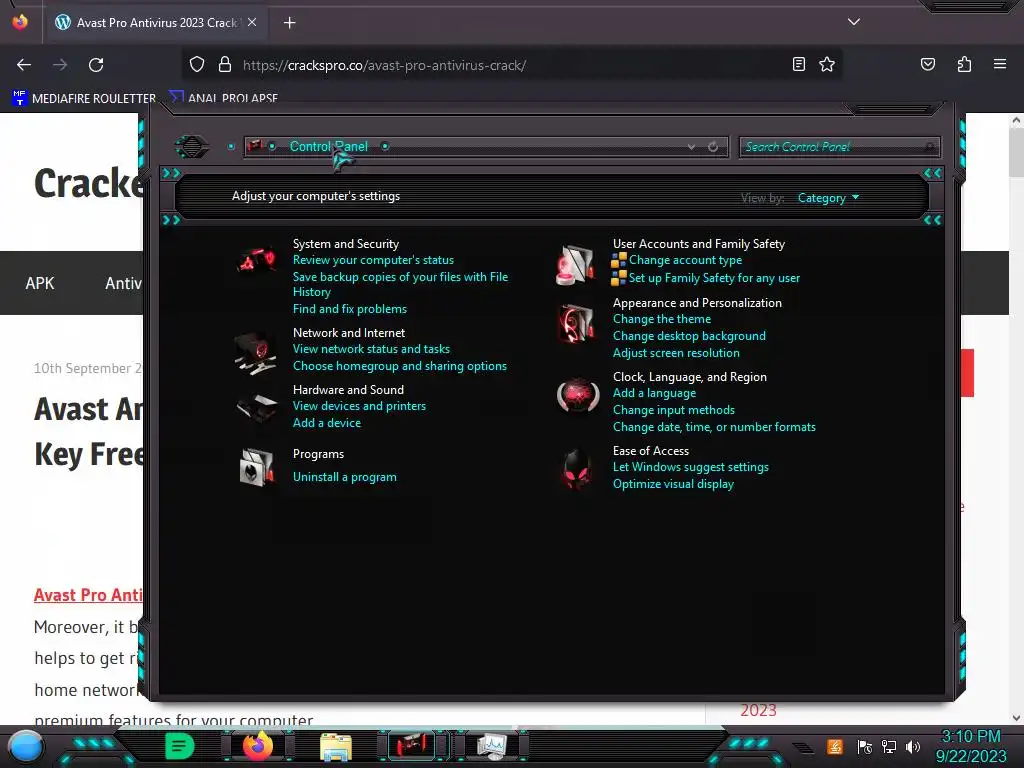Screen dimensions: 1024x768
Task: Expand the View by Category dropdown
Action: click(x=828, y=198)
